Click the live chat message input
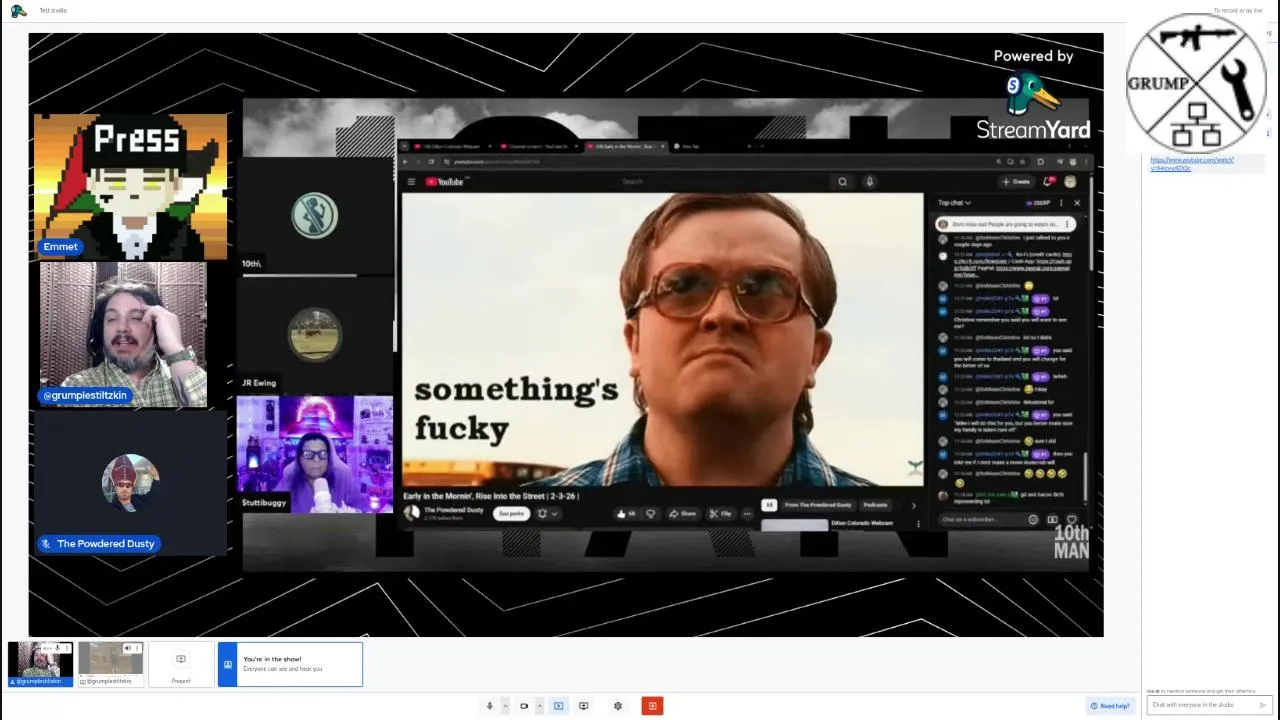This screenshot has height=720, width=1280. pos(984,520)
